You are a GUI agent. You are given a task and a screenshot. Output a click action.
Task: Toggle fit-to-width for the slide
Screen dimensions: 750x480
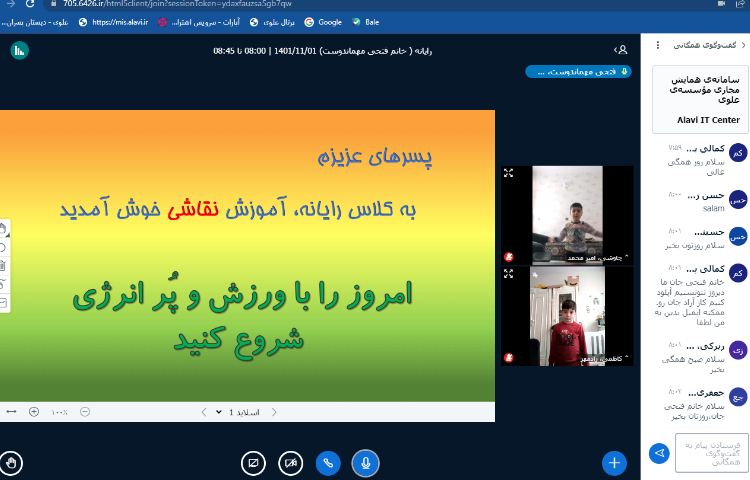[x=11, y=412]
